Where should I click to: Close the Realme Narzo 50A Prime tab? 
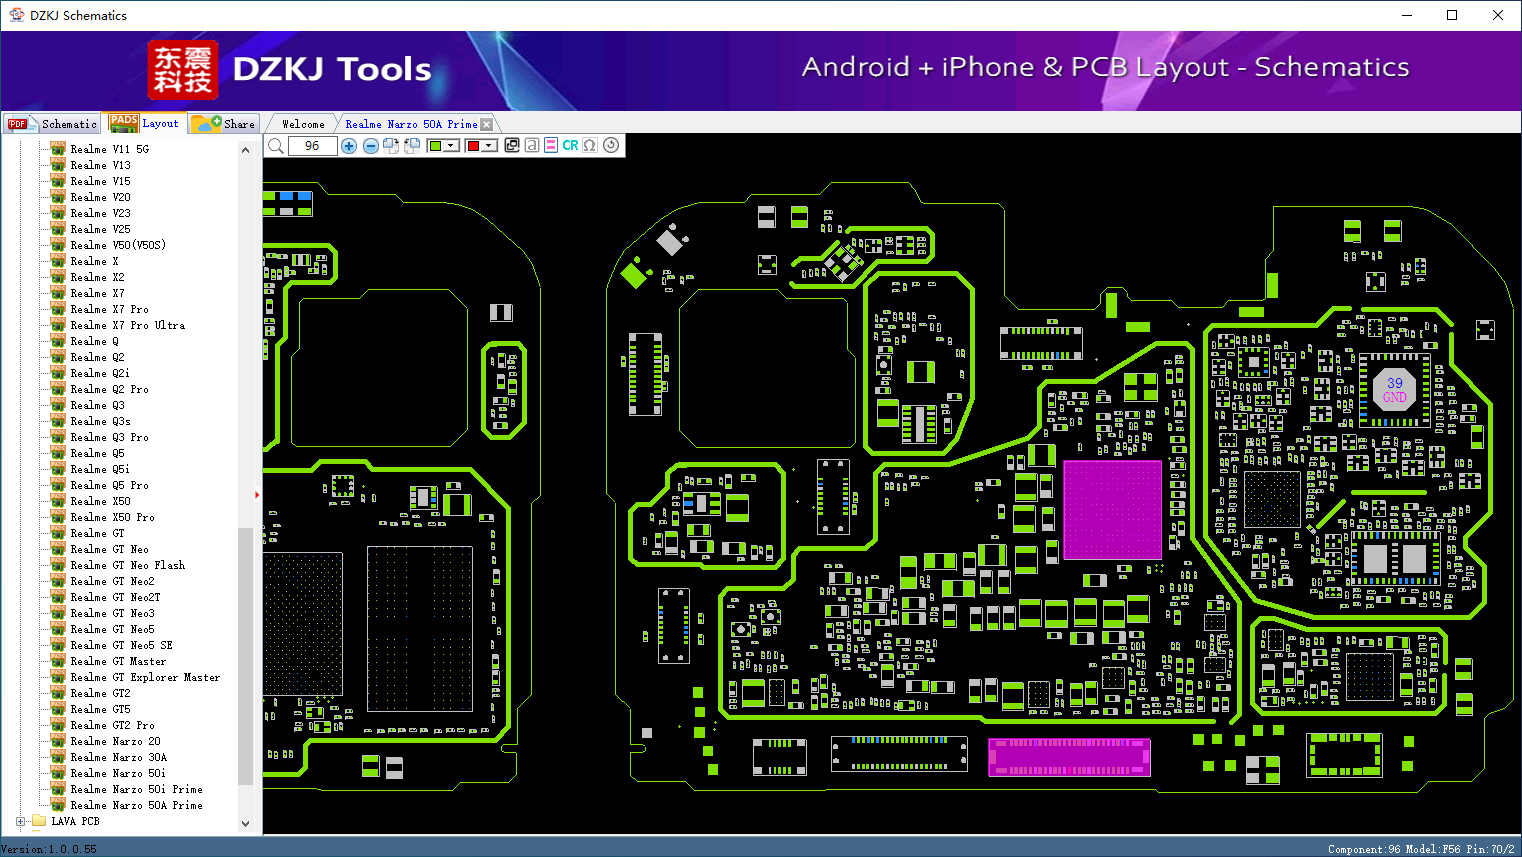click(x=487, y=125)
